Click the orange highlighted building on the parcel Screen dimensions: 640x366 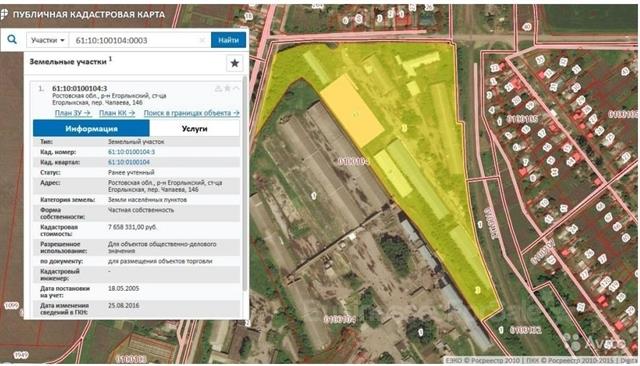[x=352, y=111]
